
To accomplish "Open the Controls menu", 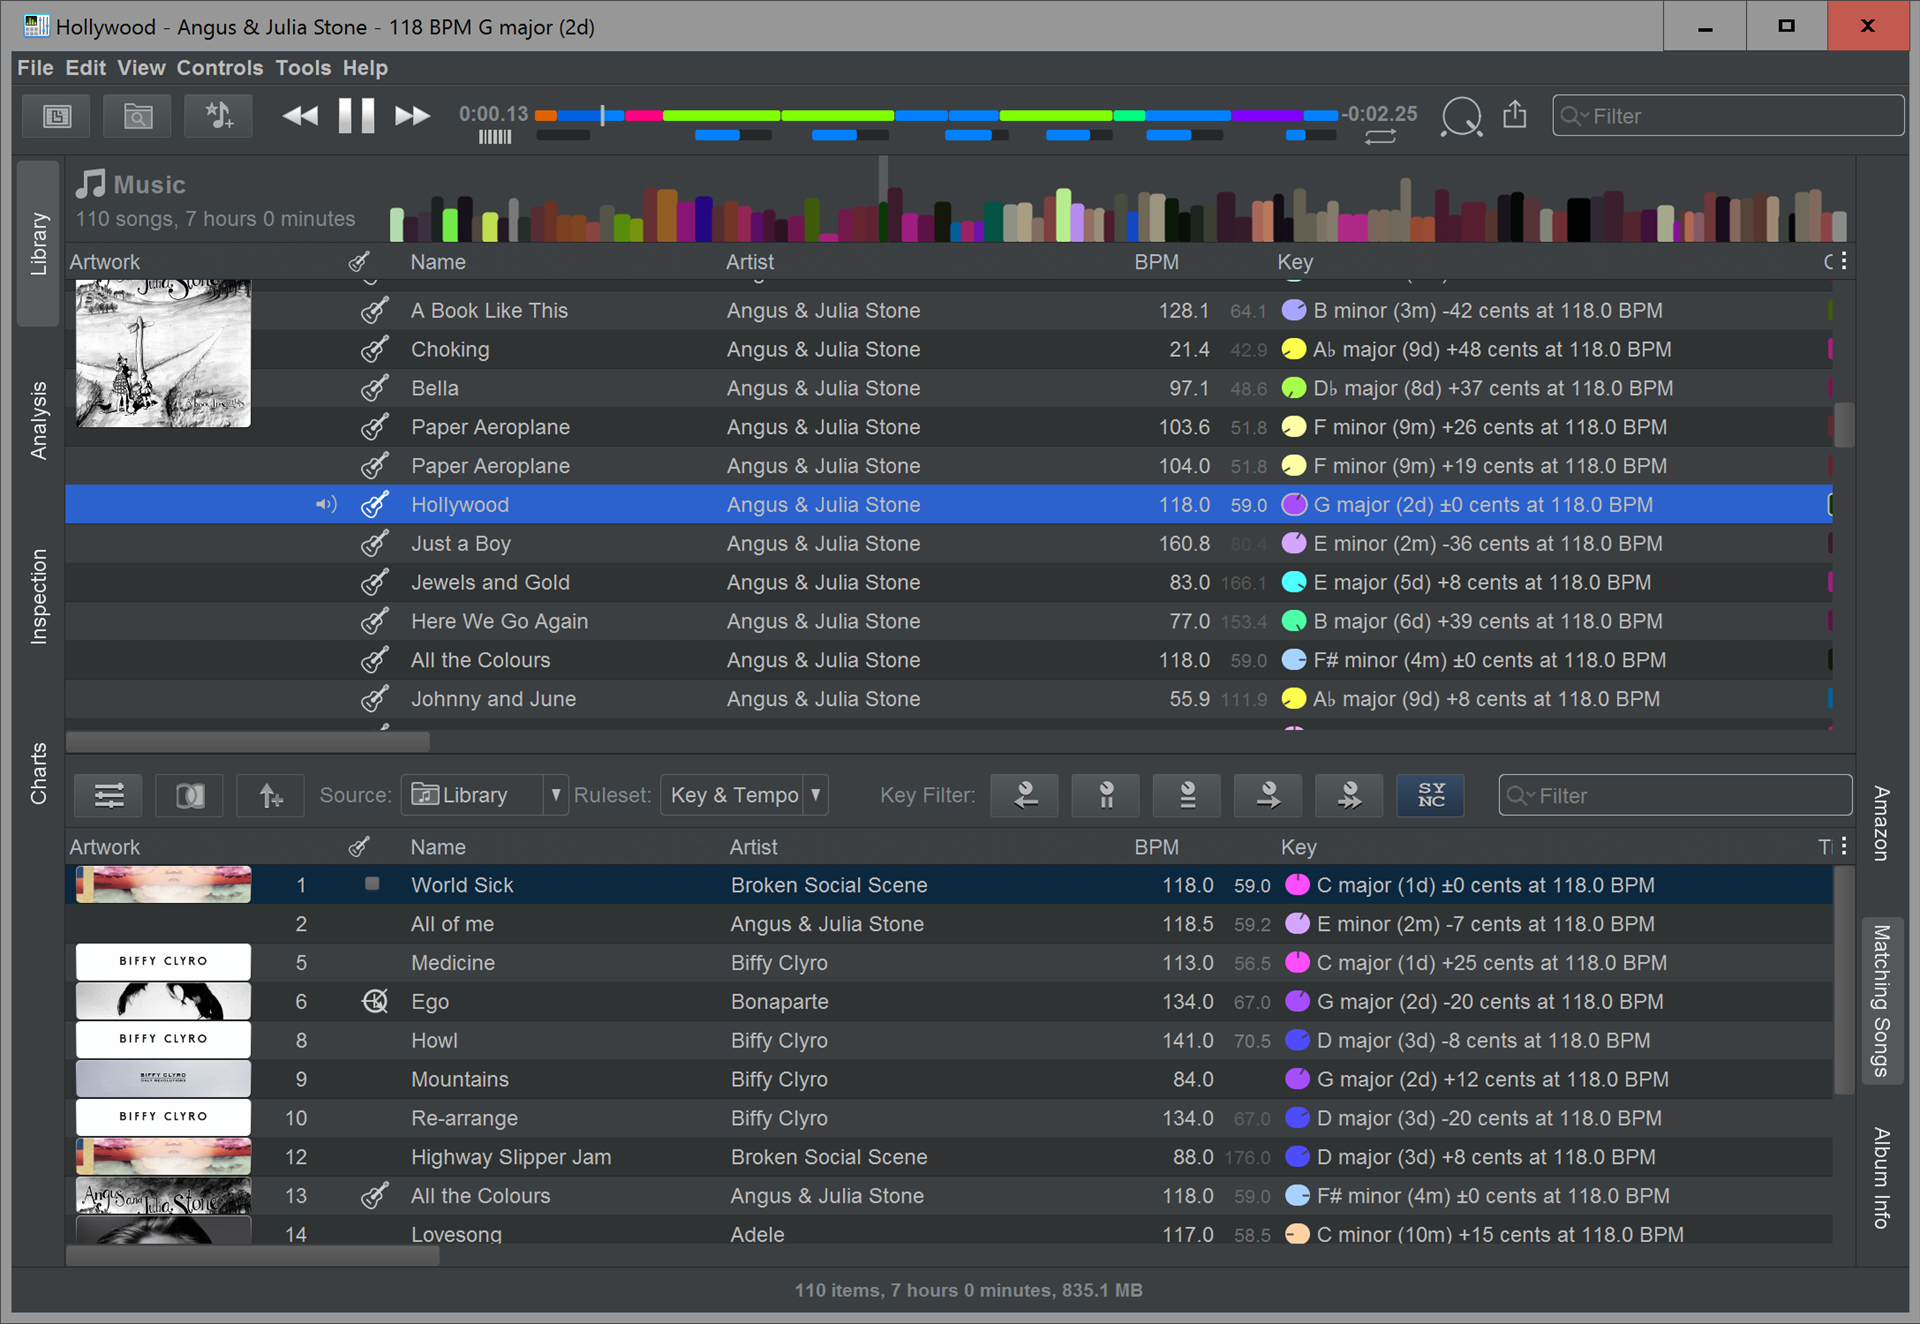I will [220, 68].
